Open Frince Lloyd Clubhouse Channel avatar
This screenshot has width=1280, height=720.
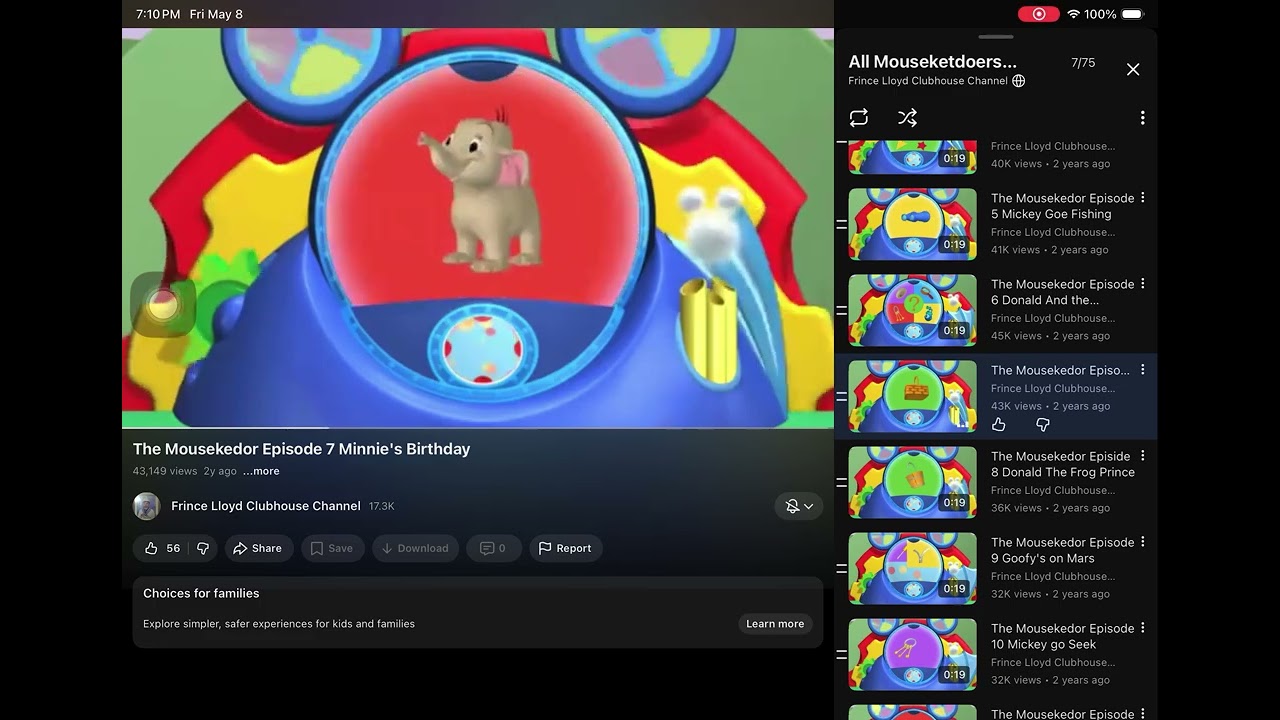(x=147, y=506)
